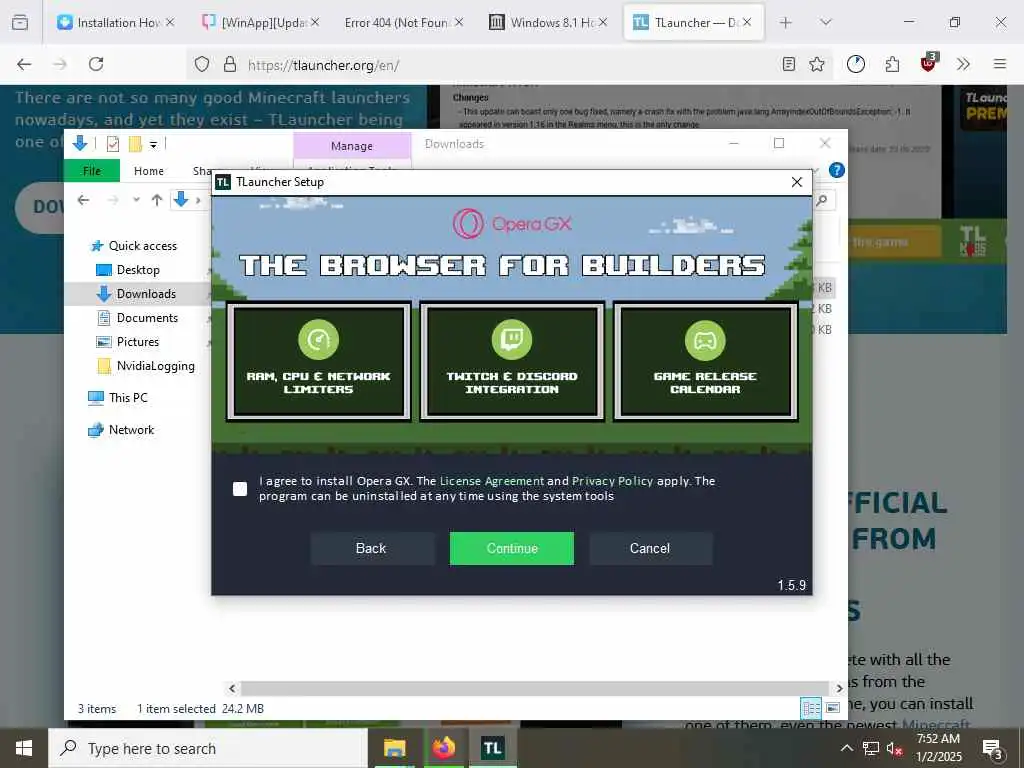This screenshot has width=1024, height=768.
Task: Click Explorer up-one-level arrow
Action: click(157, 200)
